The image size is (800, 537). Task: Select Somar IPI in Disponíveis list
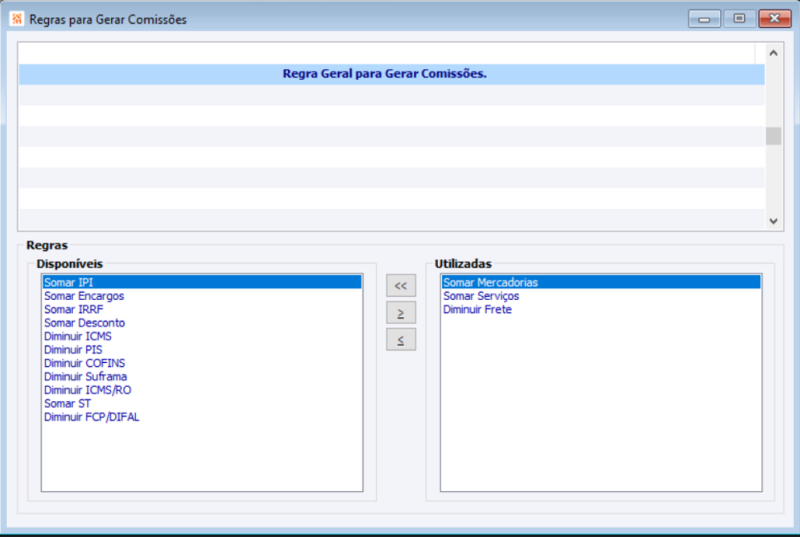202,282
